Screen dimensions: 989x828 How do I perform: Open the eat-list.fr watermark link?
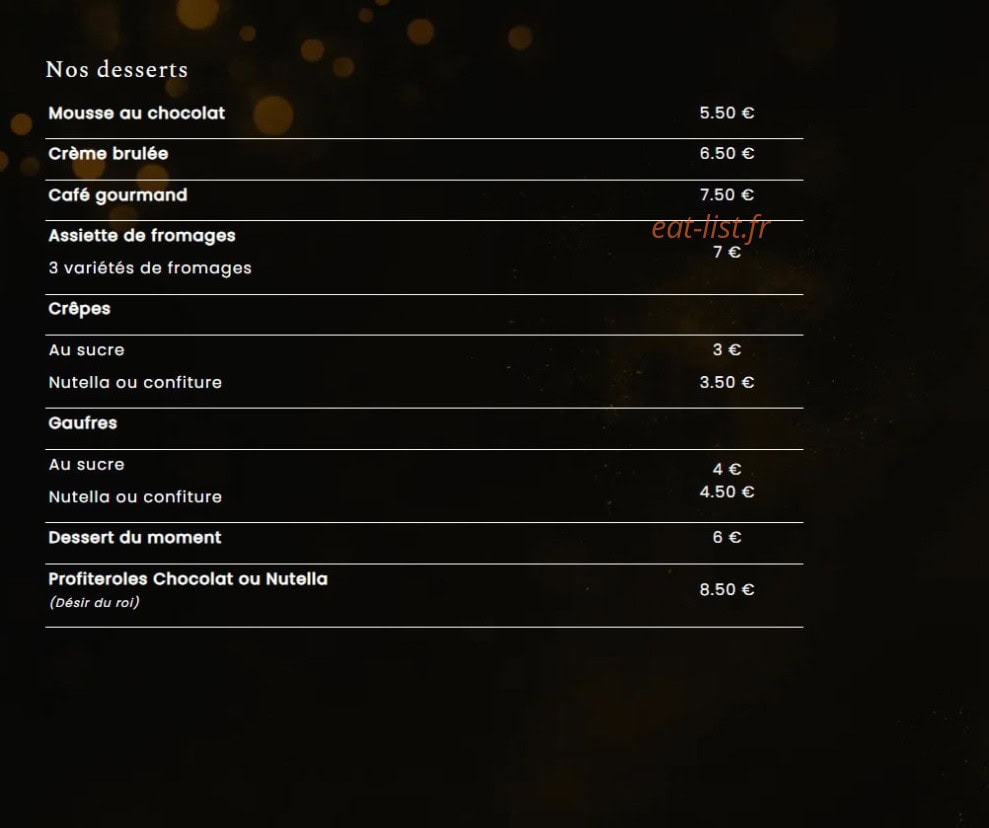pos(710,228)
